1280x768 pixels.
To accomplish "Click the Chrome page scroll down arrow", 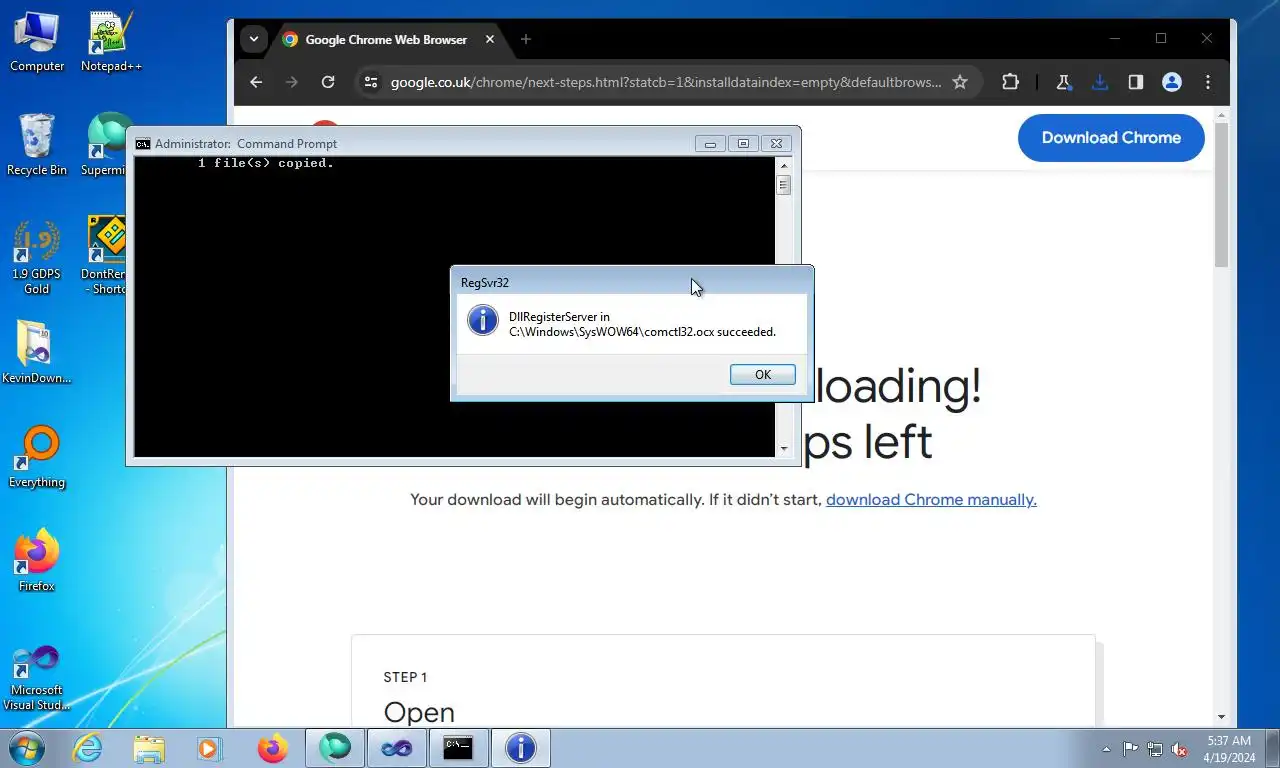I will pyautogui.click(x=1222, y=717).
